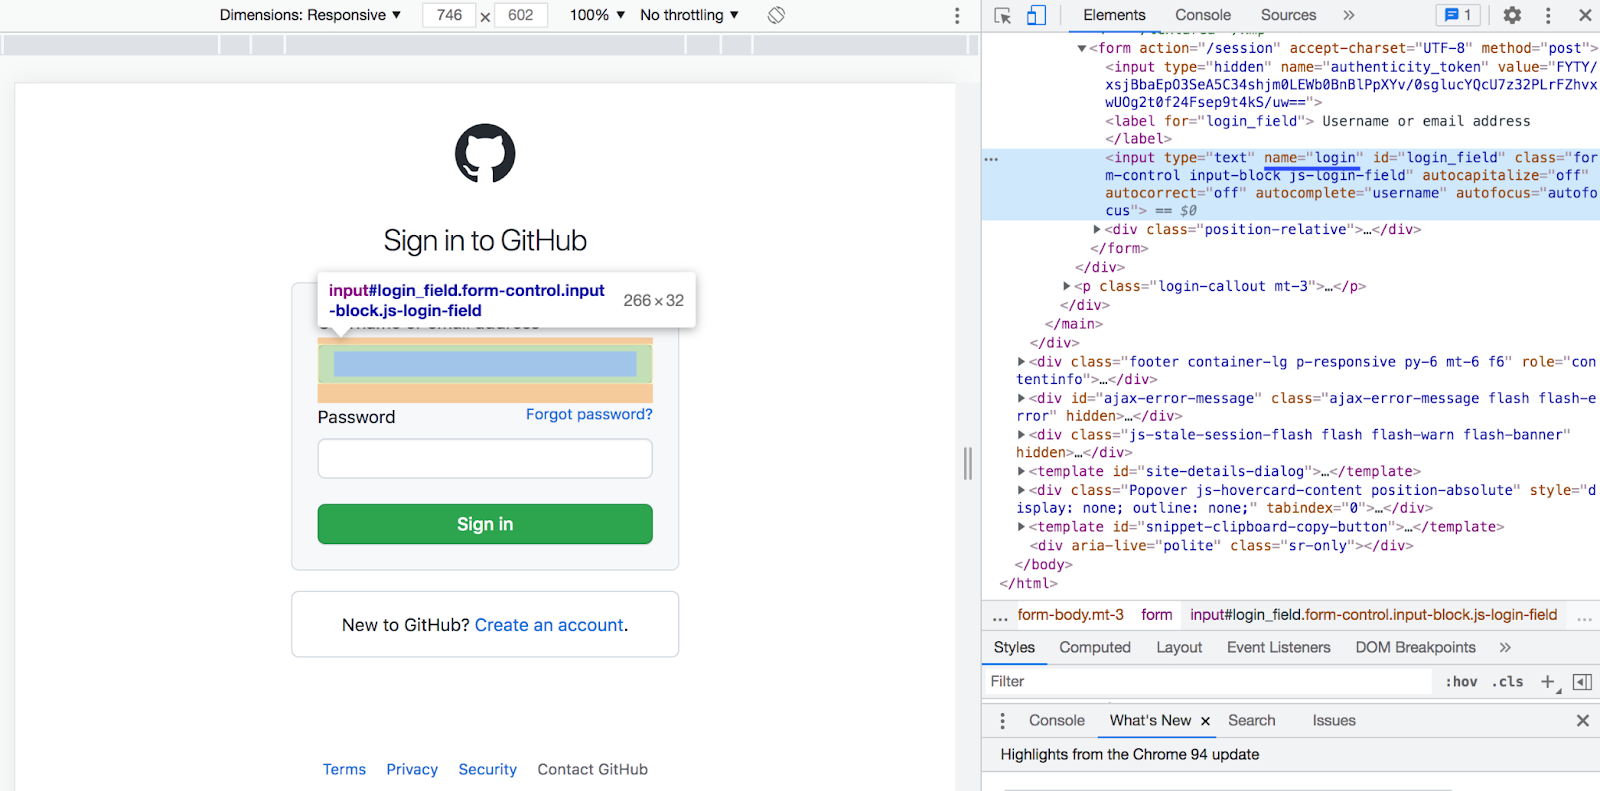
Task: Show more DevTools tabs chevron
Action: click(x=1348, y=15)
